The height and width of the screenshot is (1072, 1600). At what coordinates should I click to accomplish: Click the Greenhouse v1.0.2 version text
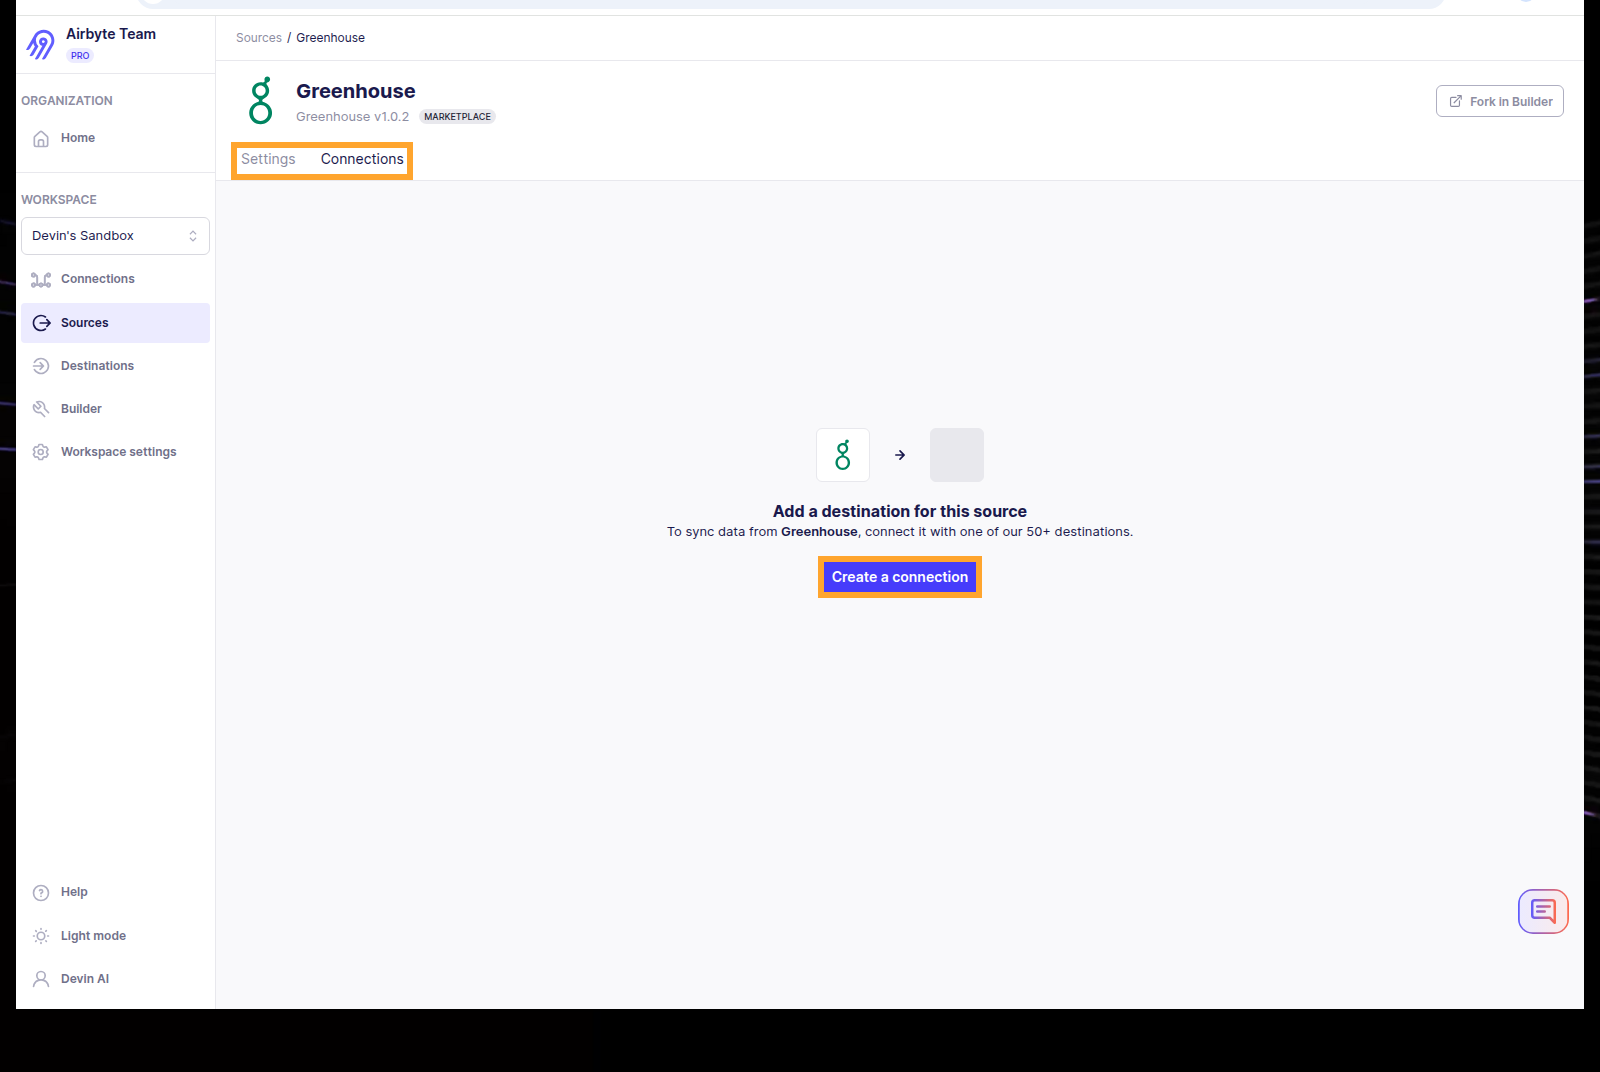352,117
